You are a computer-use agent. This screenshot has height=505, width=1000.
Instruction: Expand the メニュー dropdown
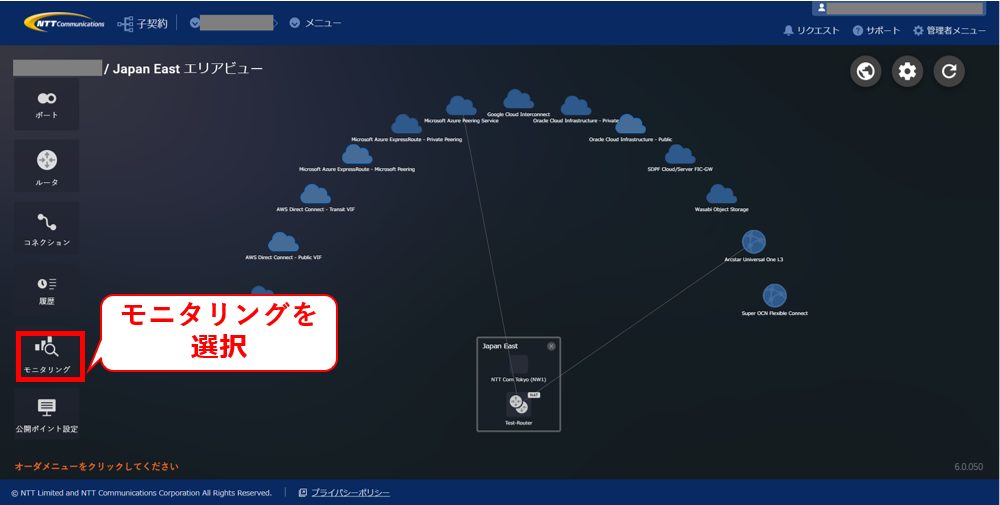pyautogui.click(x=316, y=23)
